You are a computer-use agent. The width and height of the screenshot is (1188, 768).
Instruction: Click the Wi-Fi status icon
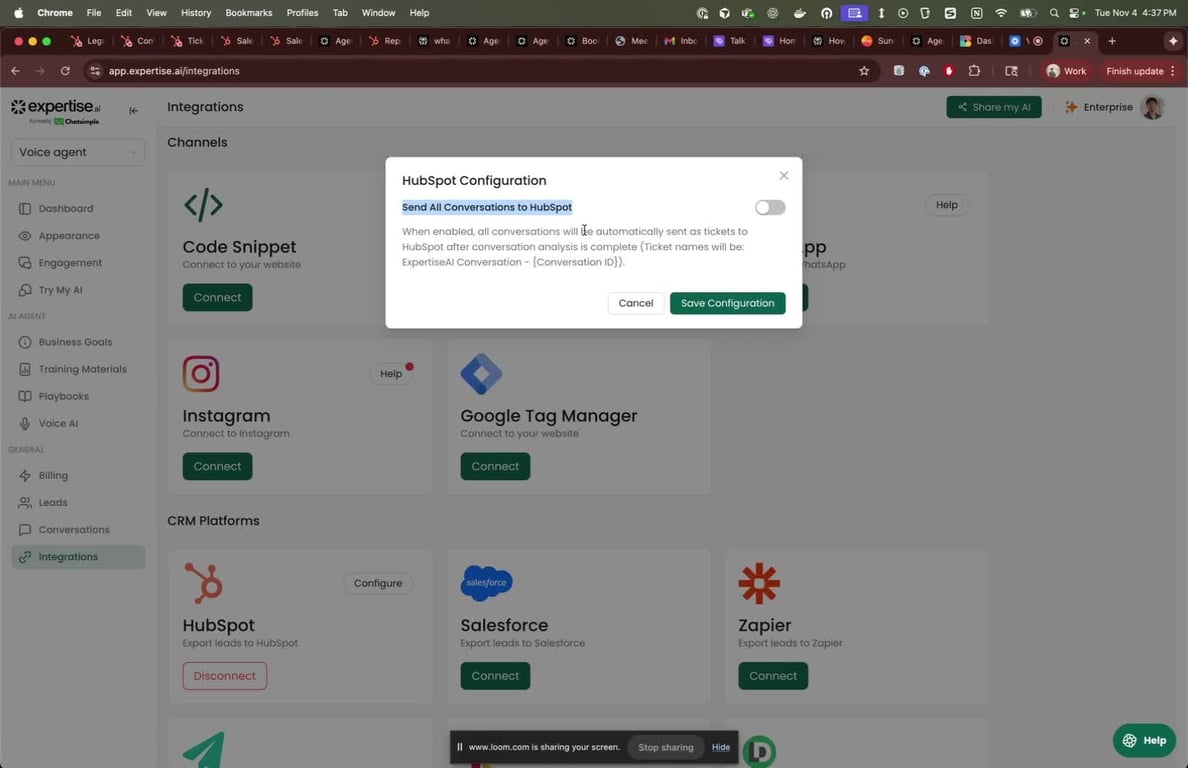click(x=1001, y=13)
